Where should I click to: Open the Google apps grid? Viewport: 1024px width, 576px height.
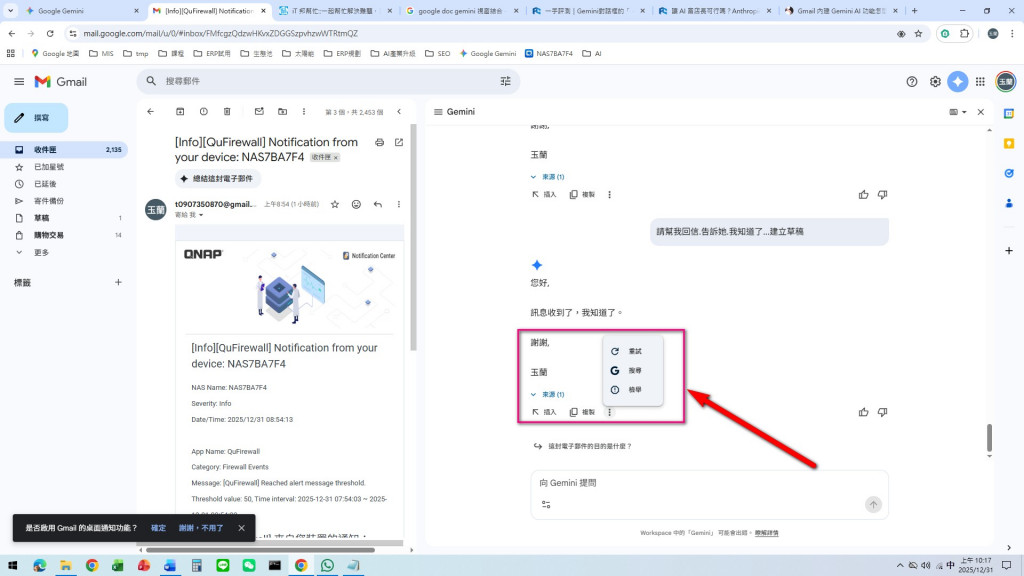980,82
